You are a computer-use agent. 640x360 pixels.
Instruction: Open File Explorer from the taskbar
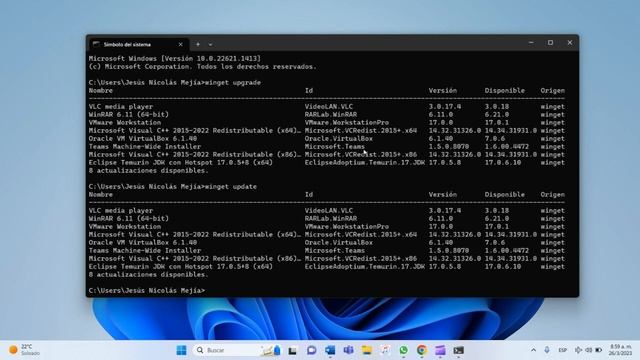click(367, 350)
